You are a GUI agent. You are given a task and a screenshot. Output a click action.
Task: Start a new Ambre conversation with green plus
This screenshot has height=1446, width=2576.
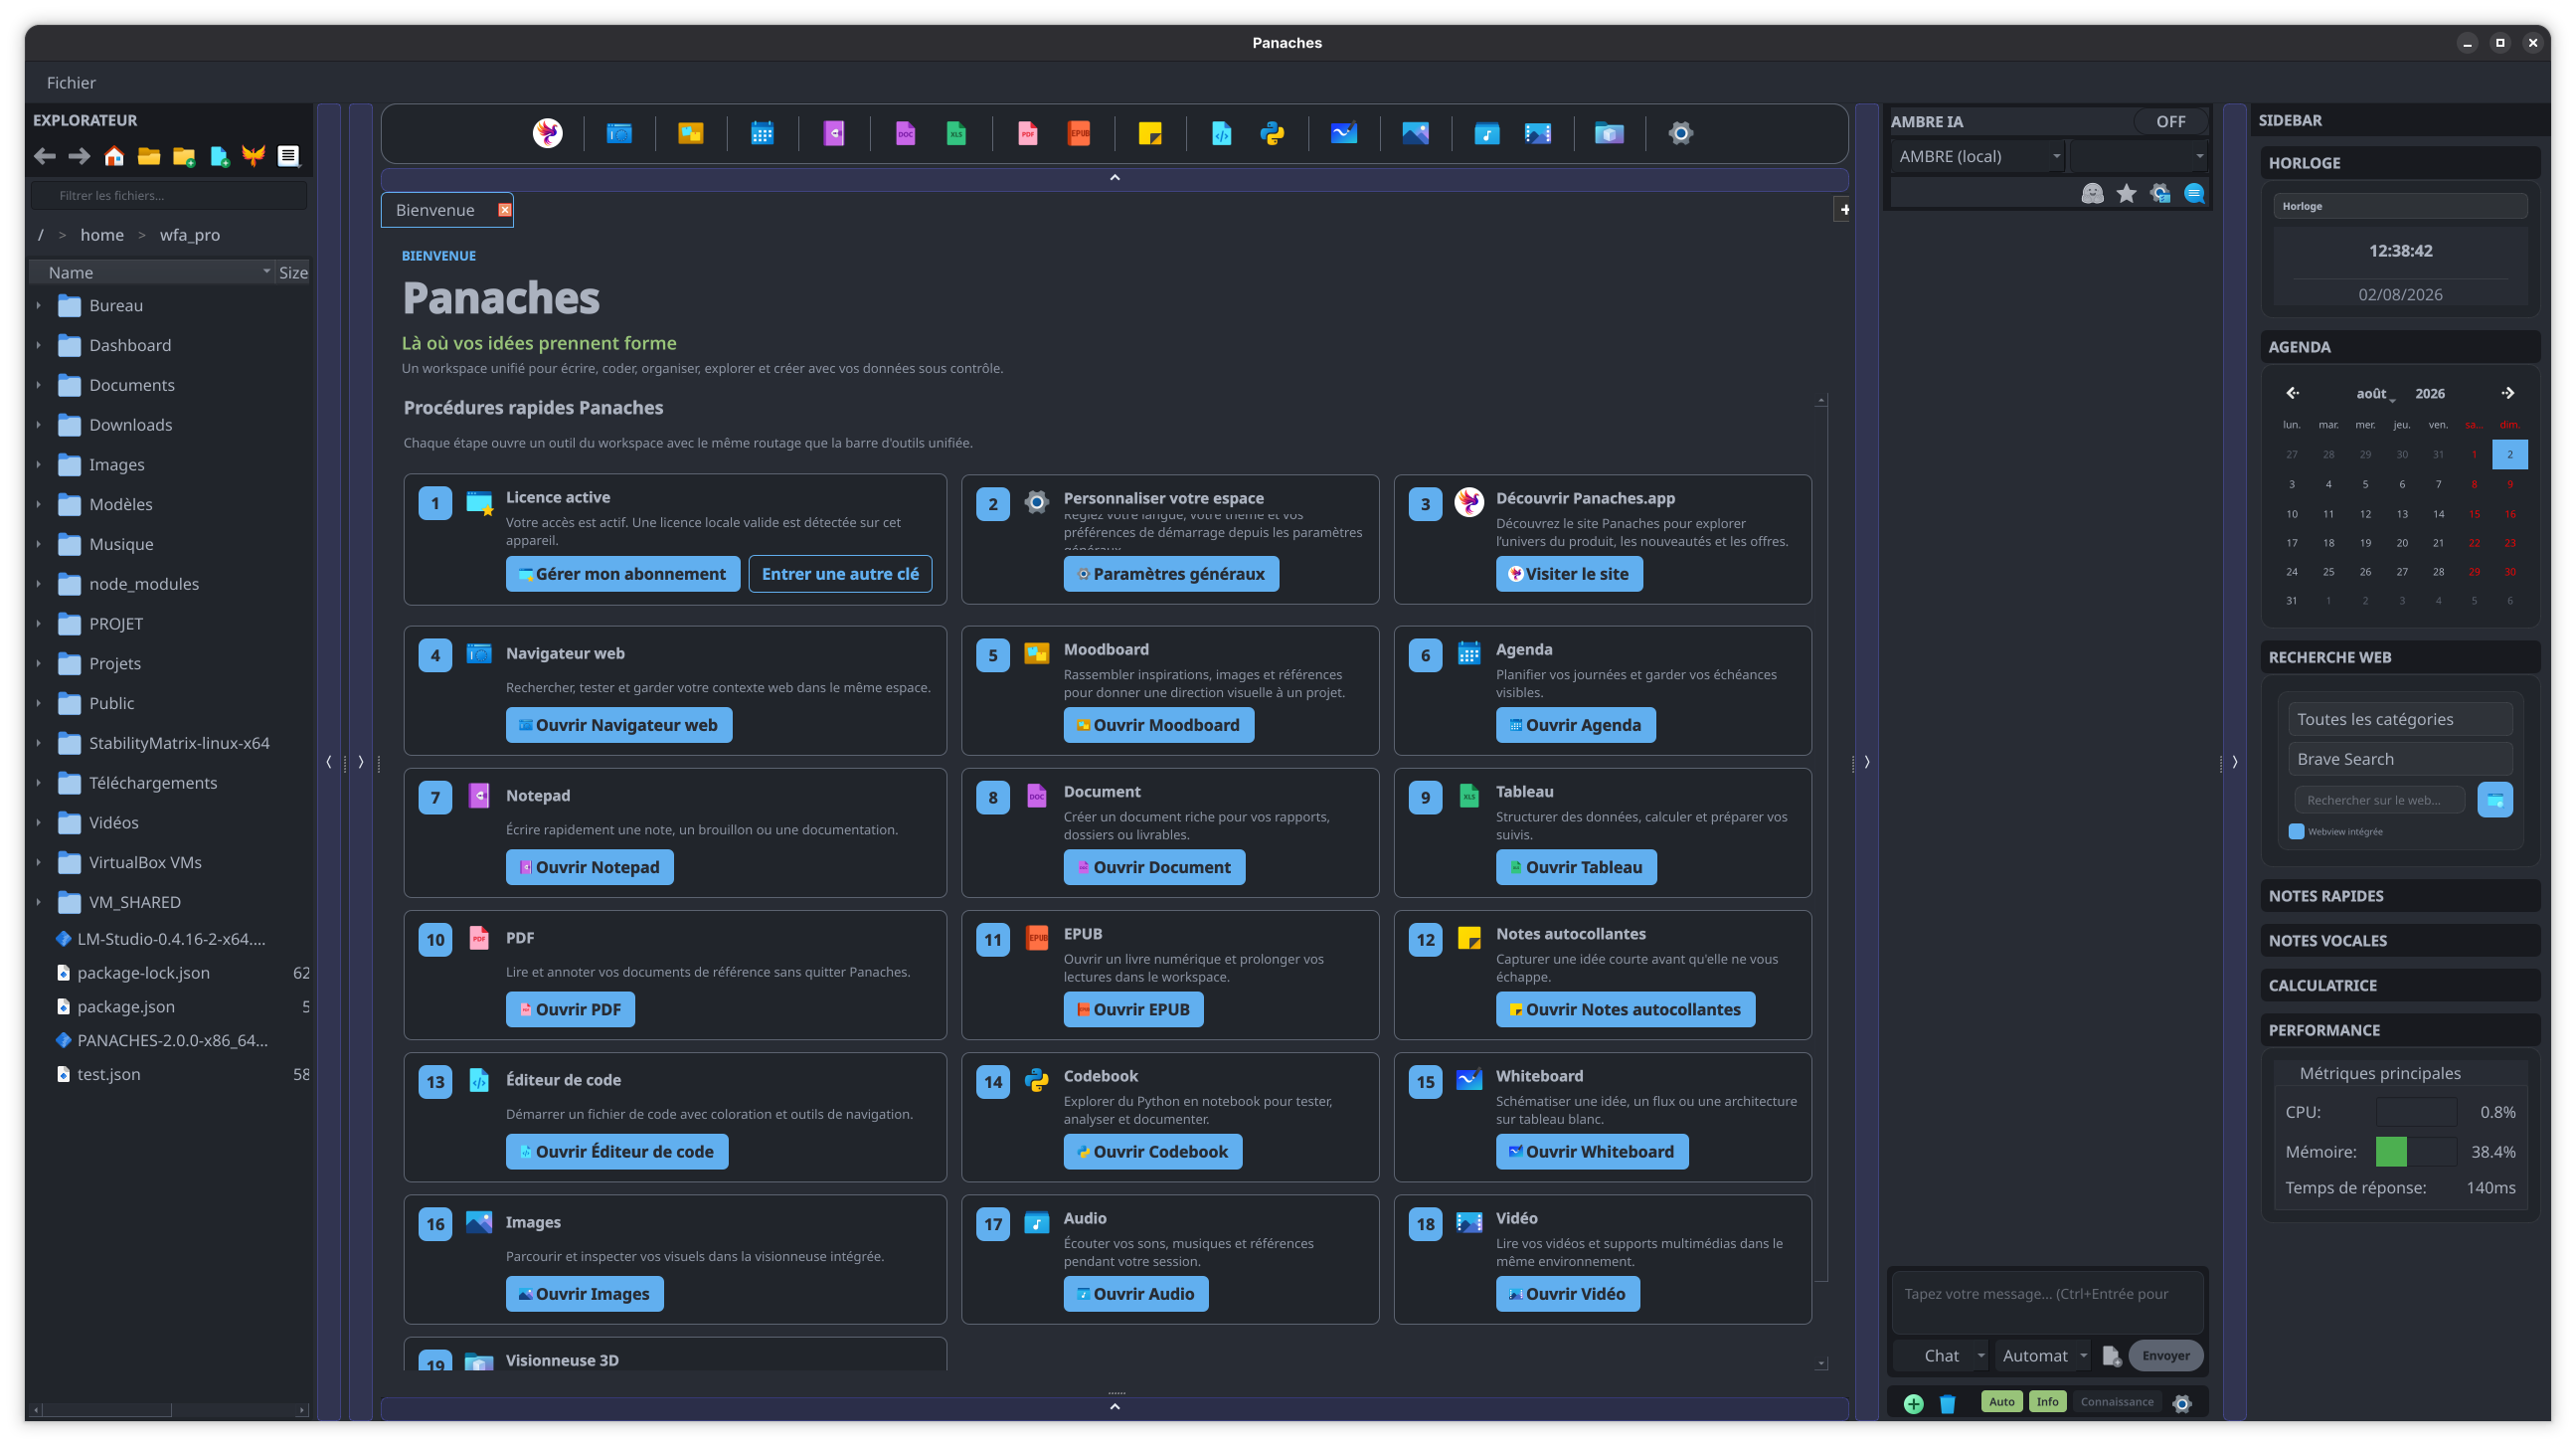(1913, 1403)
